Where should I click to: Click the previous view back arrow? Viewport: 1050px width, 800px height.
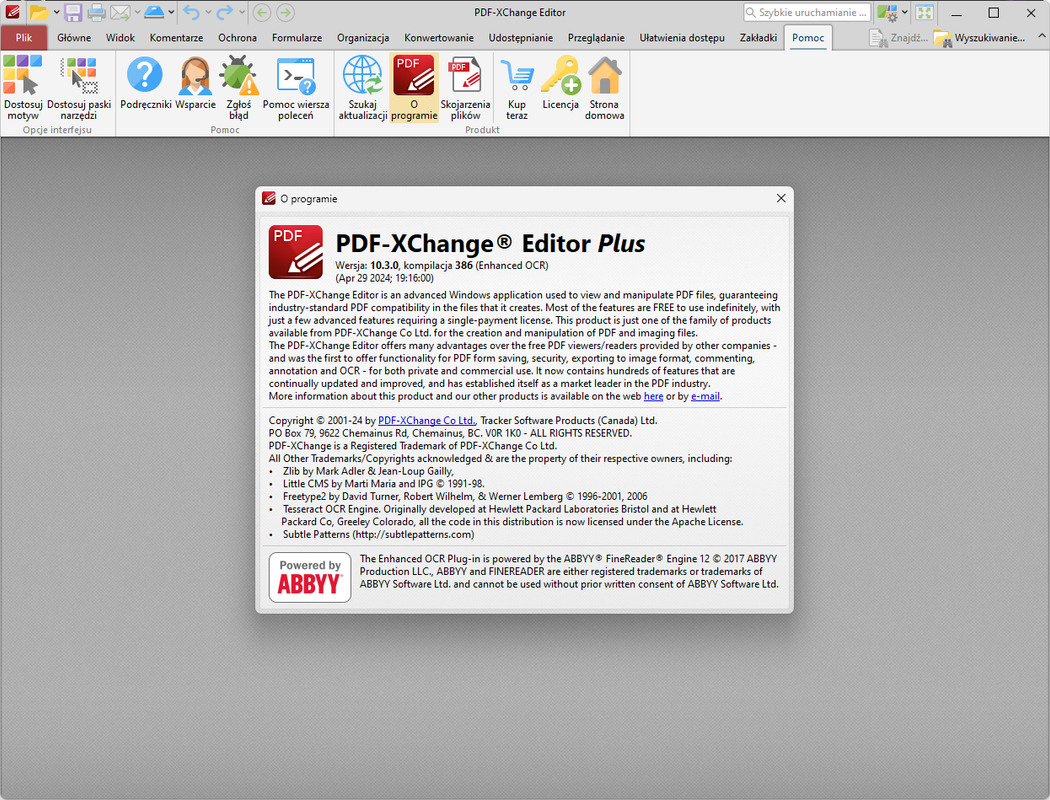coord(262,13)
